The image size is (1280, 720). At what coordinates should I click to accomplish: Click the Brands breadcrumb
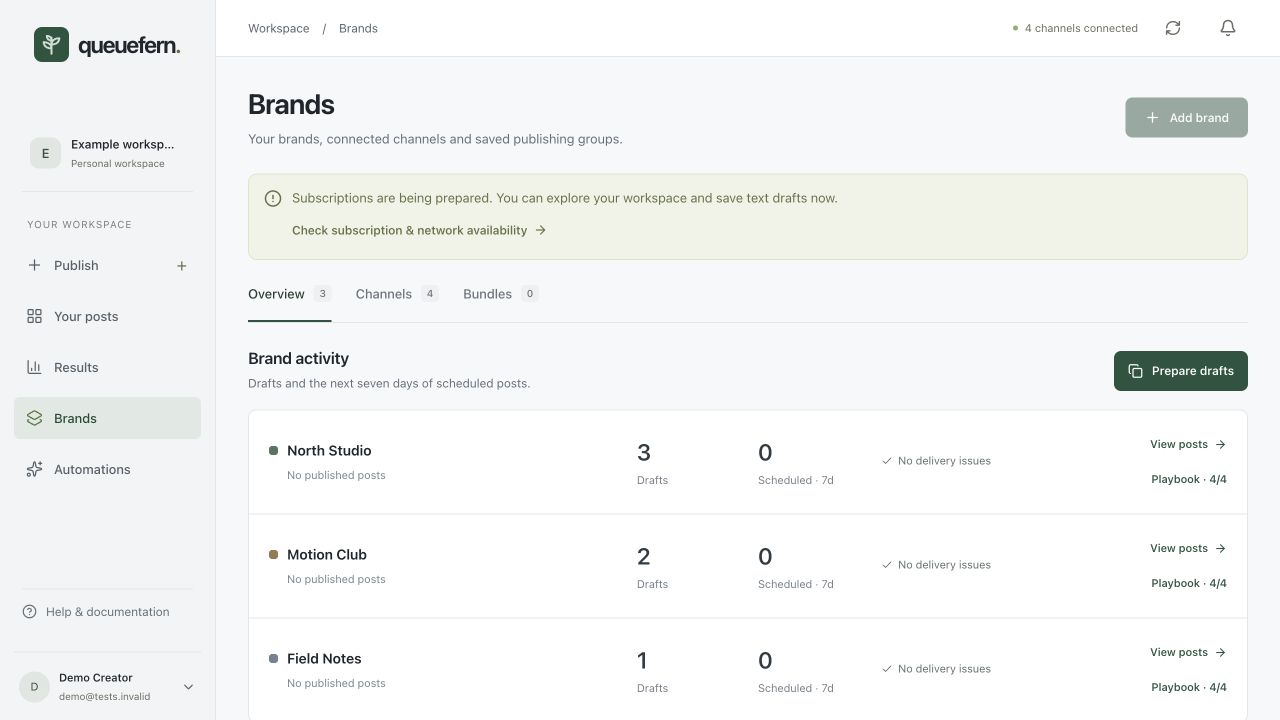click(358, 28)
